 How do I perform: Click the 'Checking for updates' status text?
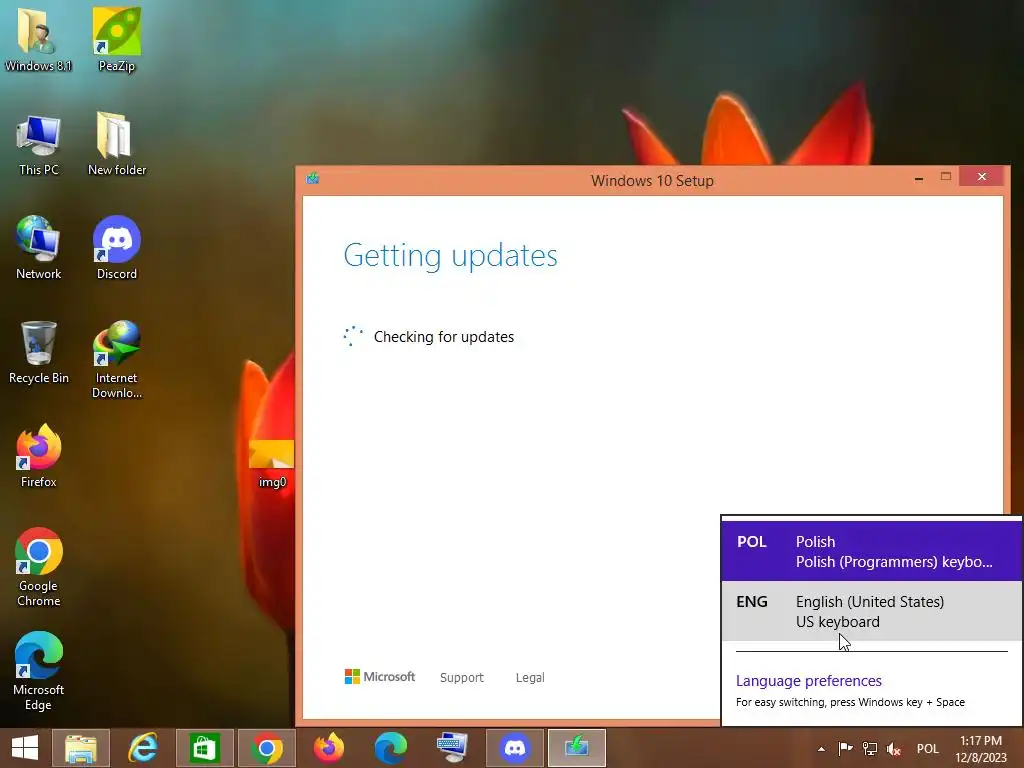tap(443, 337)
